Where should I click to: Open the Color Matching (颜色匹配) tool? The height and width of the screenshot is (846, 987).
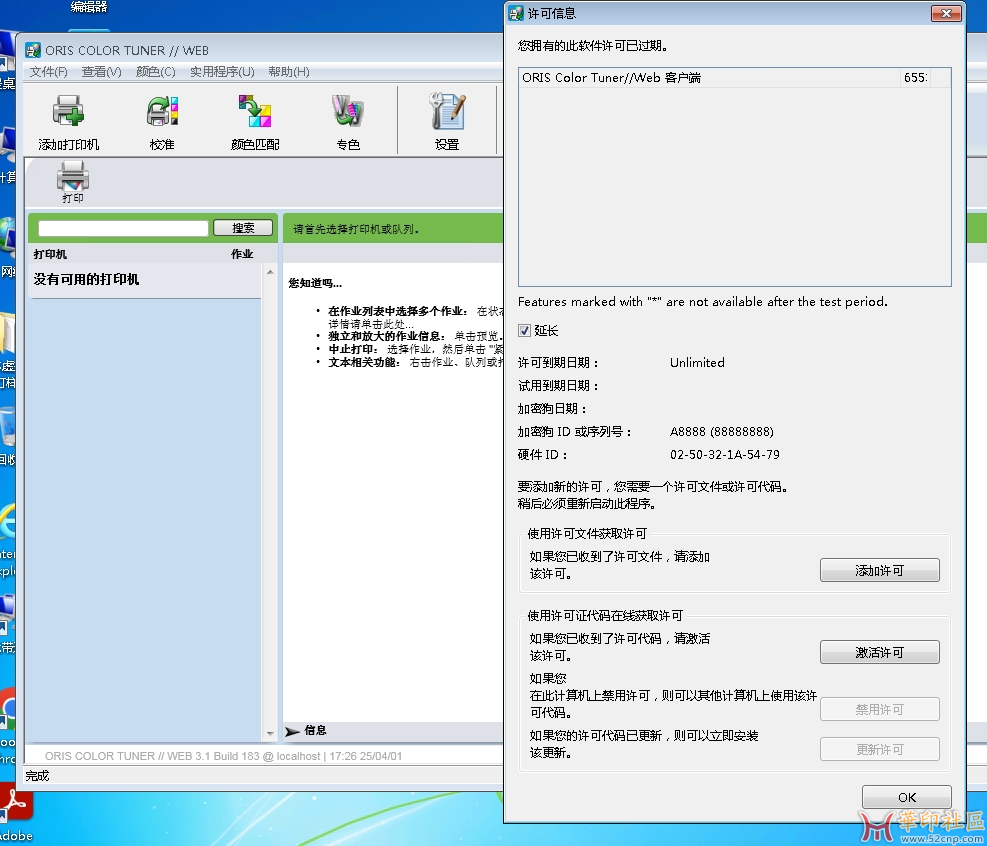[255, 122]
